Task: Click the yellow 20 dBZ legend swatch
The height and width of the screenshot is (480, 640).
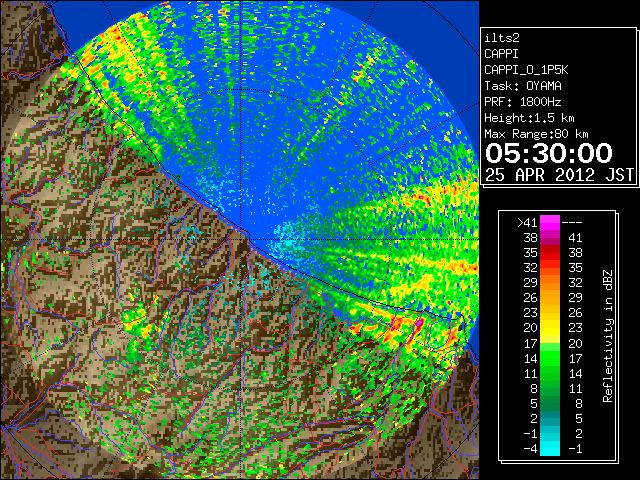Action: click(x=550, y=328)
